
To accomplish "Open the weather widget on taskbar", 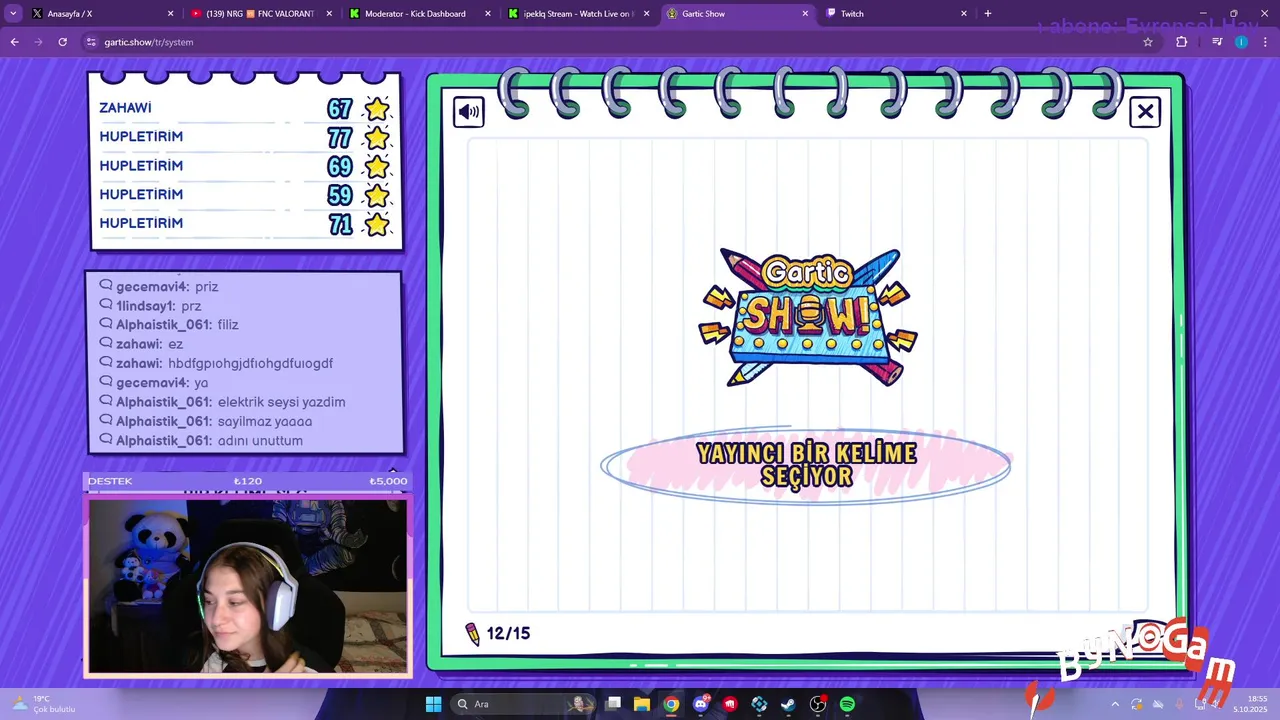I will 45,704.
